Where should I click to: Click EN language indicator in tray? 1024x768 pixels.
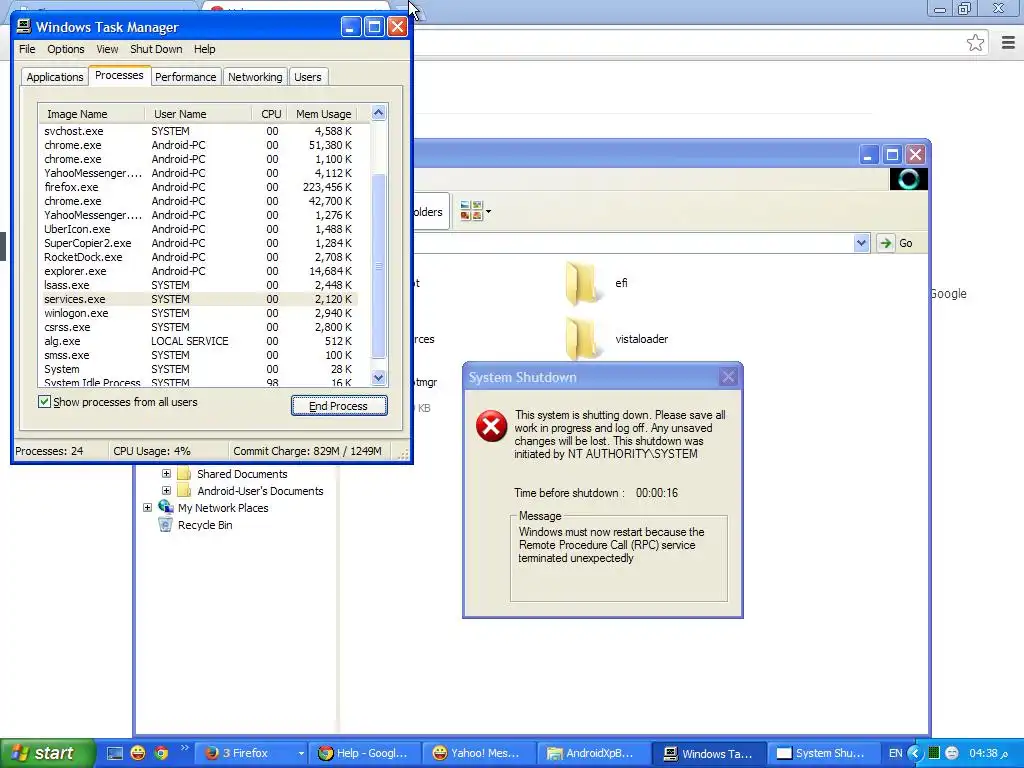(x=895, y=753)
